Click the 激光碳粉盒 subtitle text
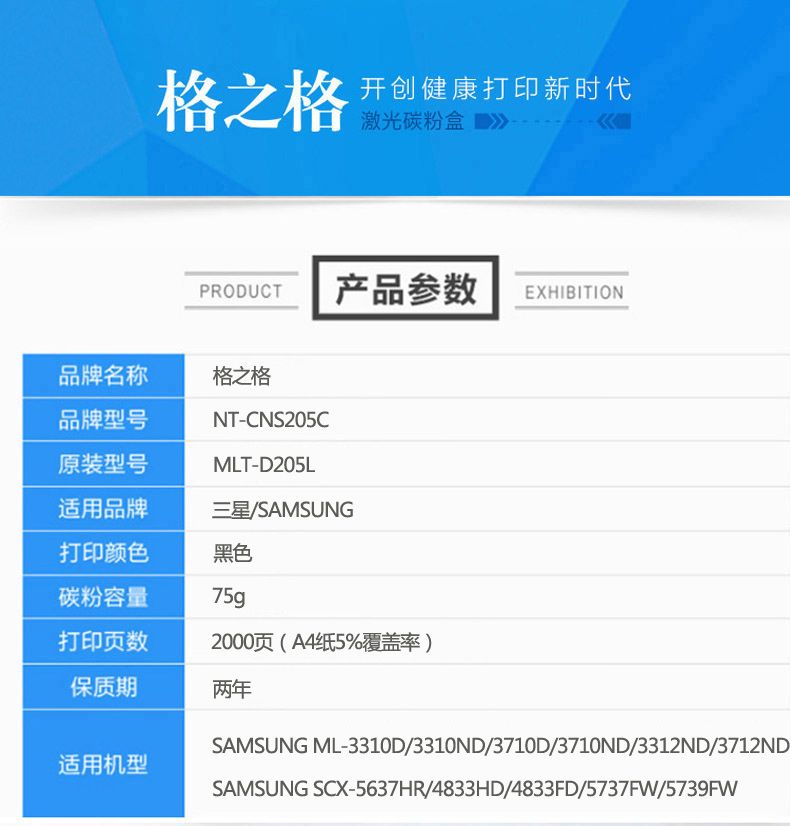The width and height of the screenshot is (790, 826). click(412, 121)
